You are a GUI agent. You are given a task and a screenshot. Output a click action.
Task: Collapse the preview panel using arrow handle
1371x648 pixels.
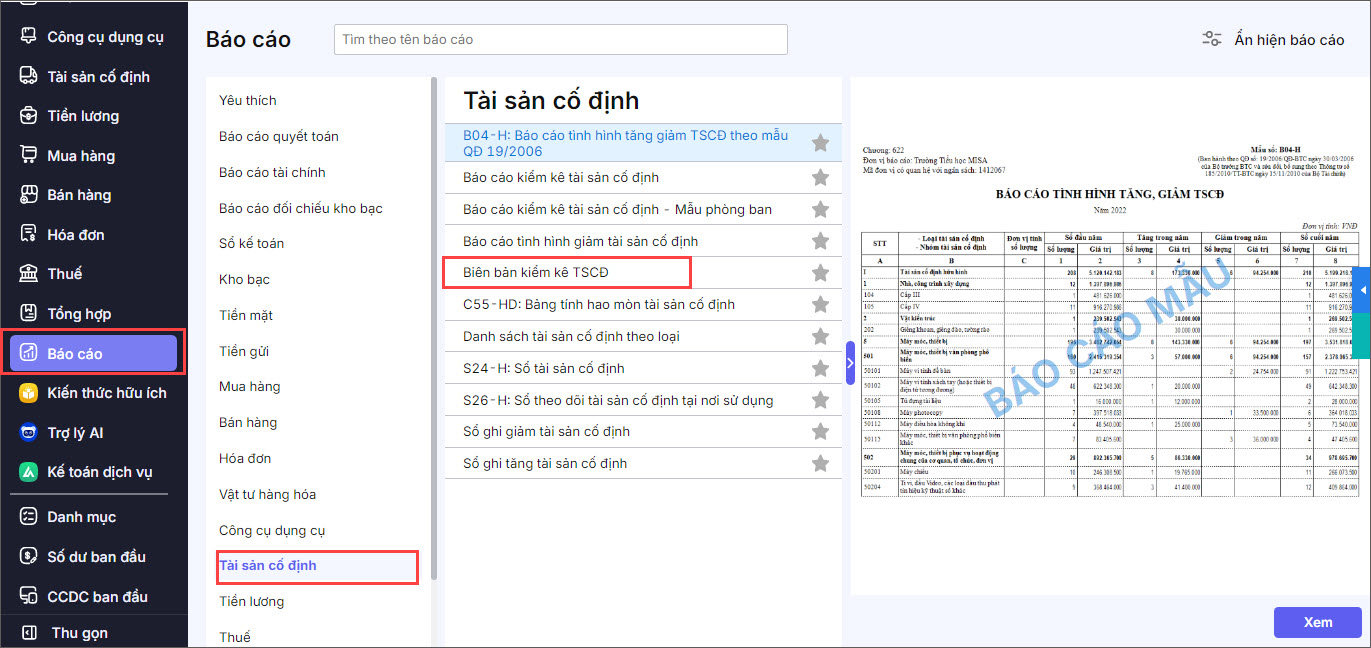[x=850, y=362]
